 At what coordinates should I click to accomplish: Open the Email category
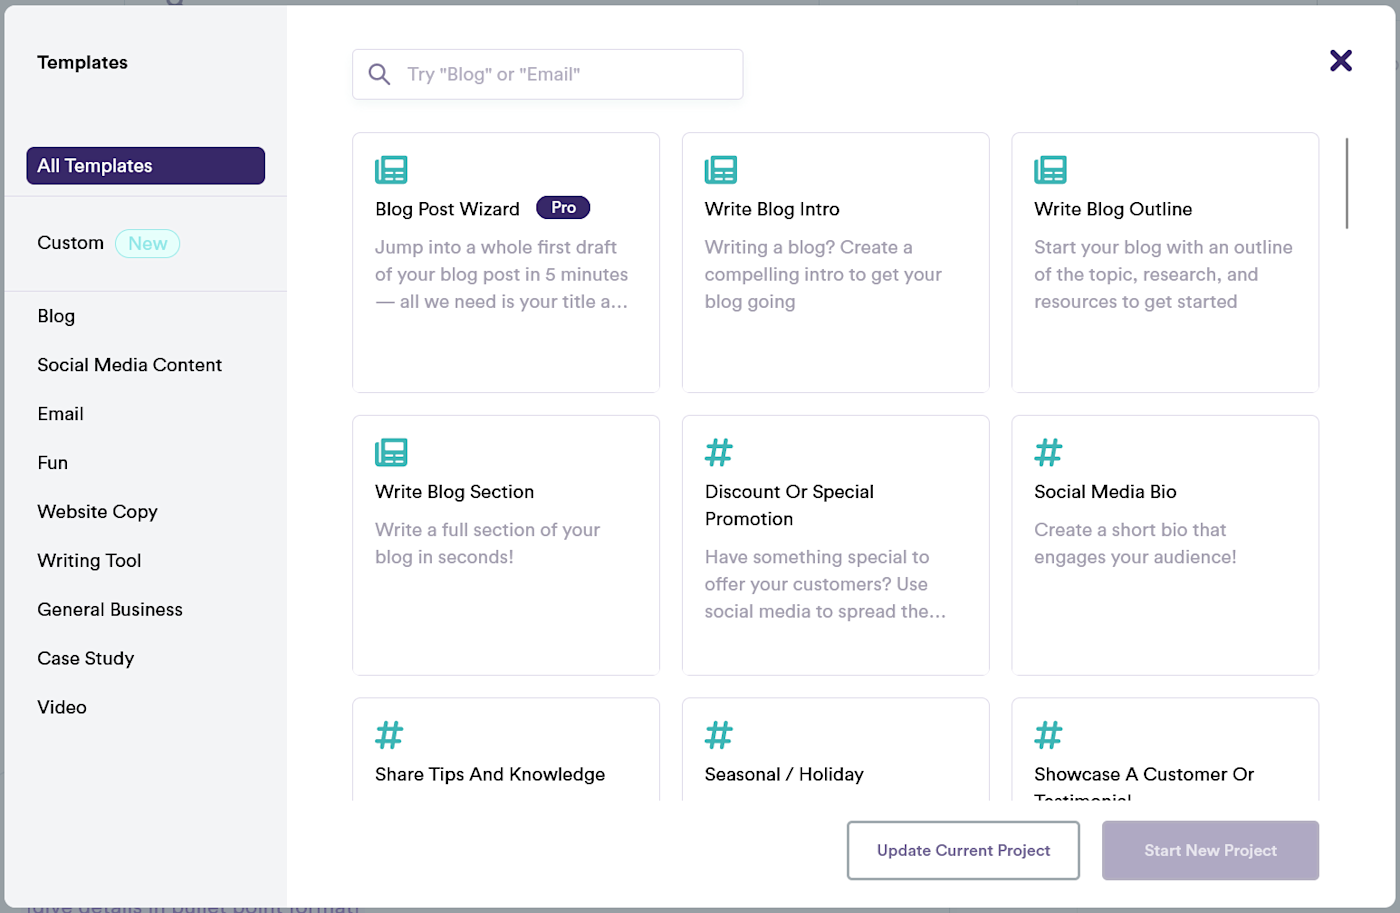point(60,414)
